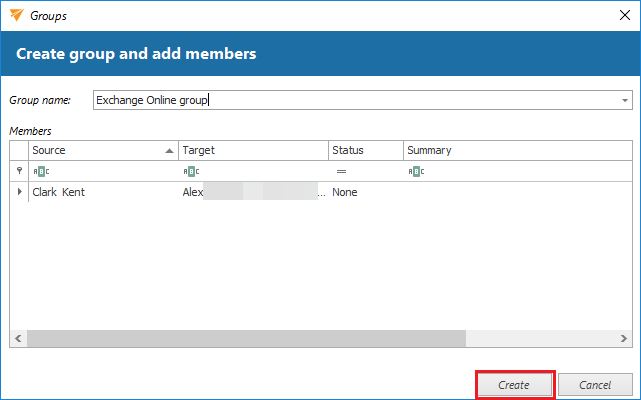Click the horizontal scrollbar thumb in Members
This screenshot has height=400, width=641.
click(x=245, y=339)
